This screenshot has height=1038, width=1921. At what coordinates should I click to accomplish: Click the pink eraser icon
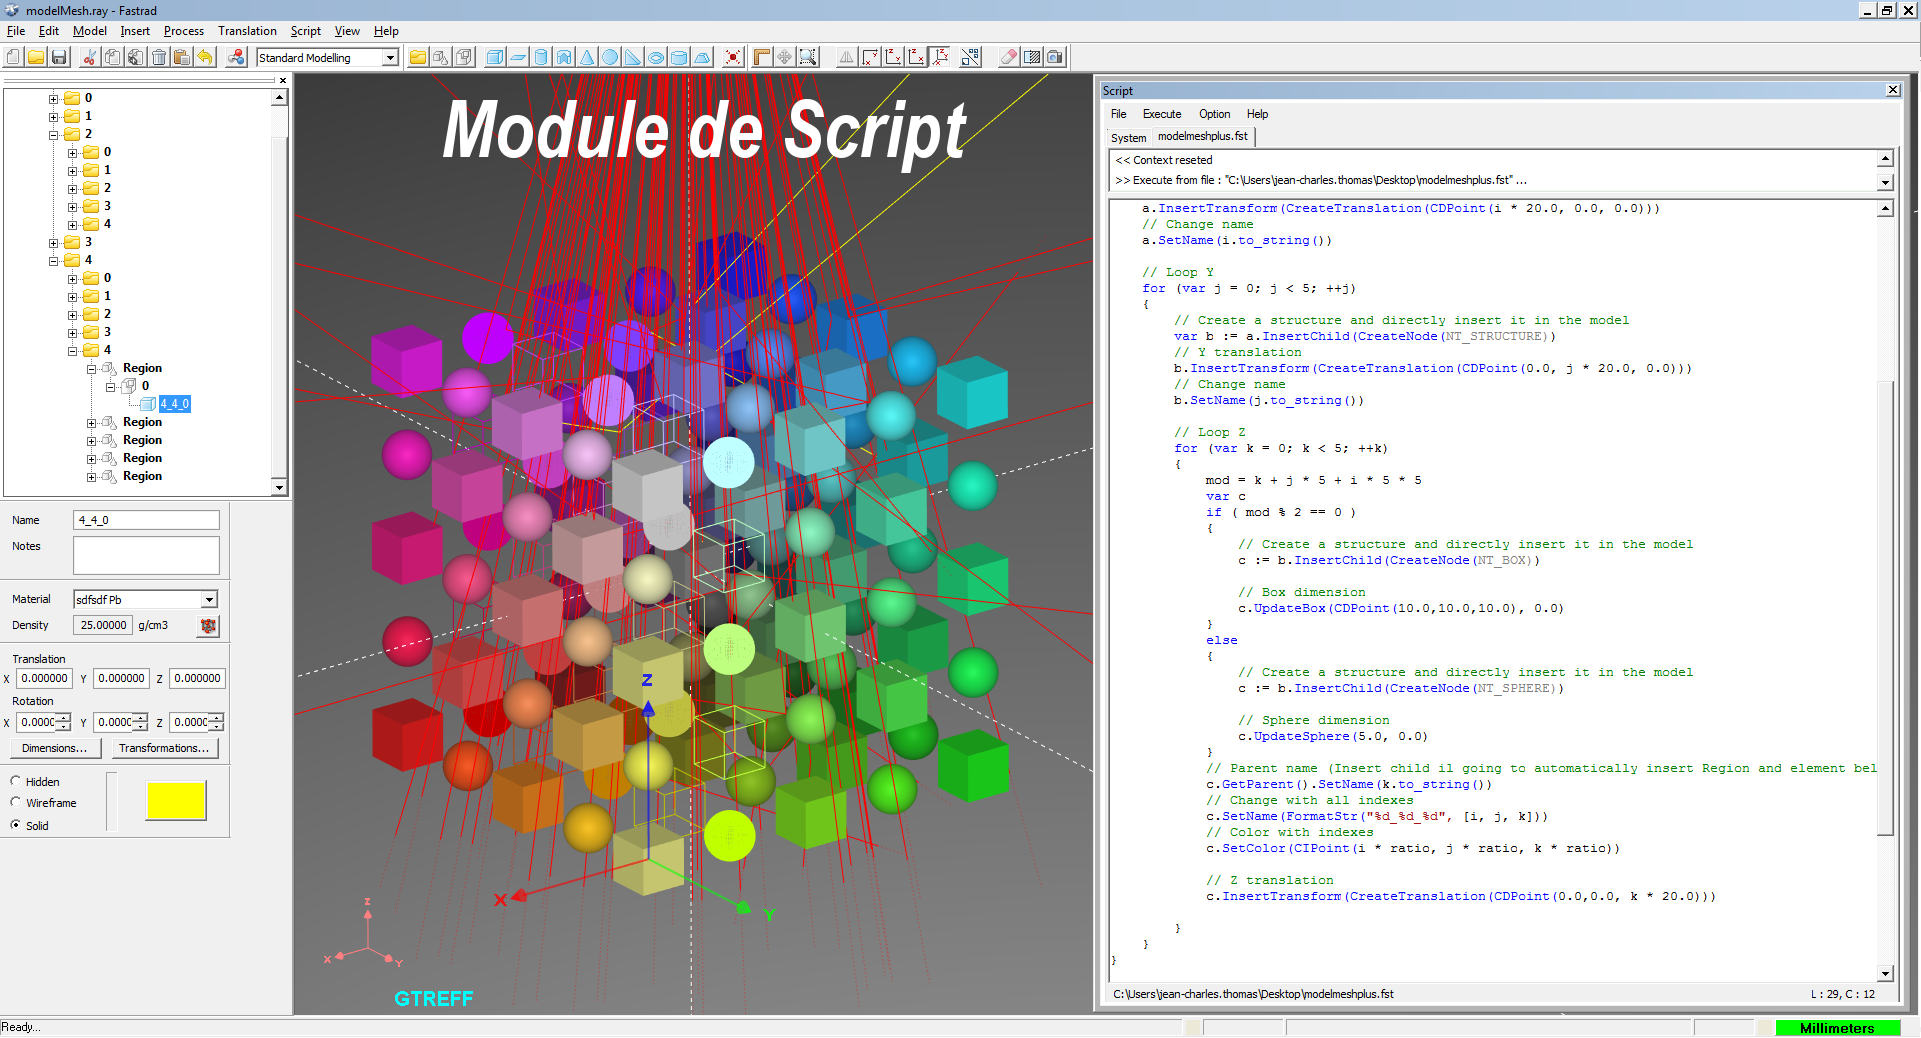1009,57
